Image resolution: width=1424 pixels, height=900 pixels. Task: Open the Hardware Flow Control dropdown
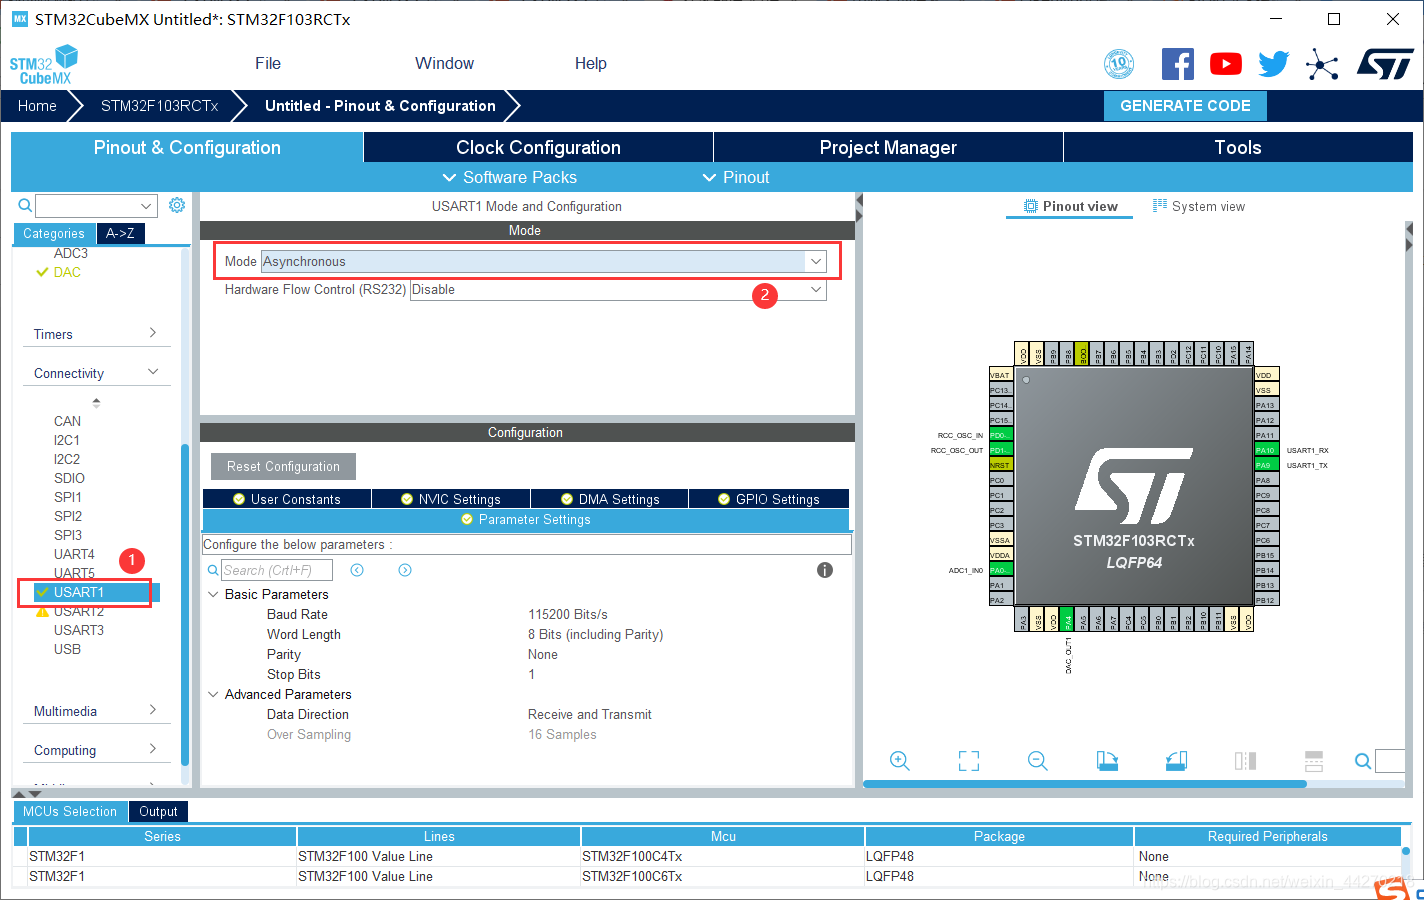click(618, 289)
